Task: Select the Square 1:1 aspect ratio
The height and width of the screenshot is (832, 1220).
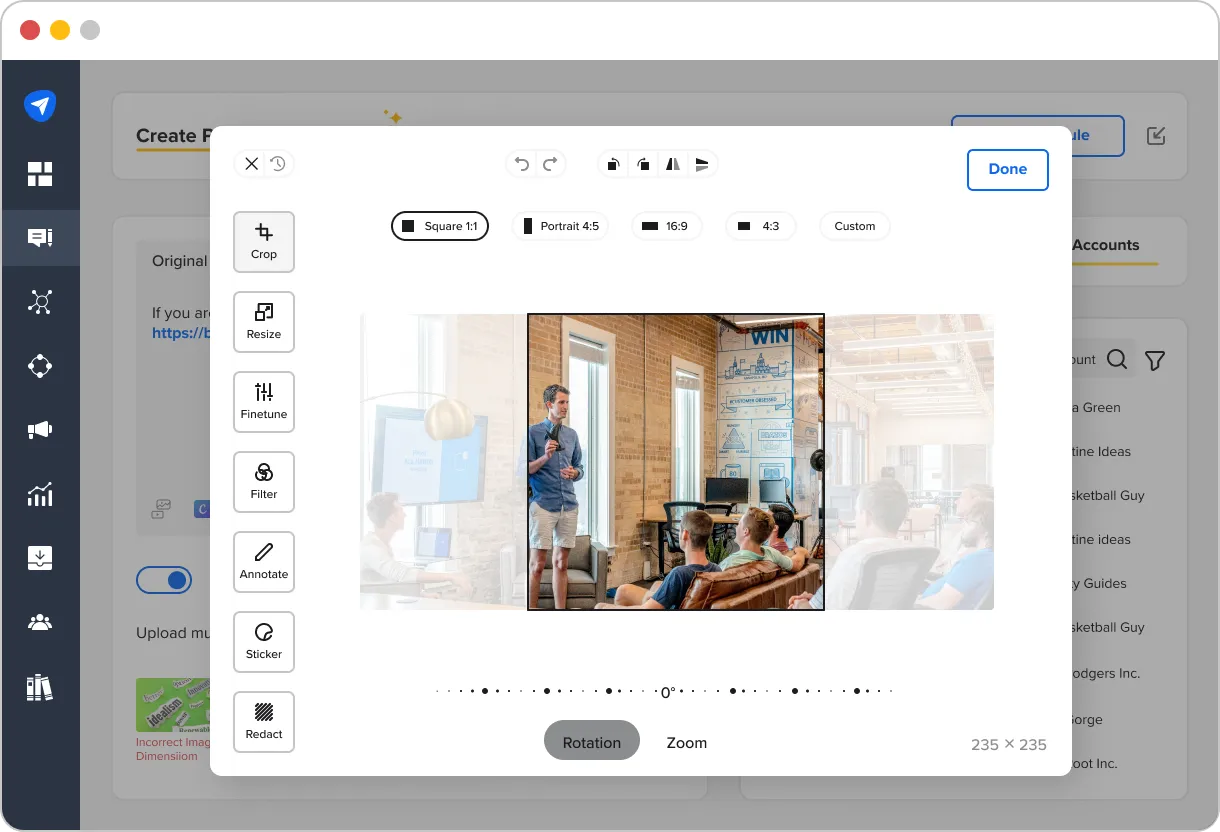Action: coord(439,226)
